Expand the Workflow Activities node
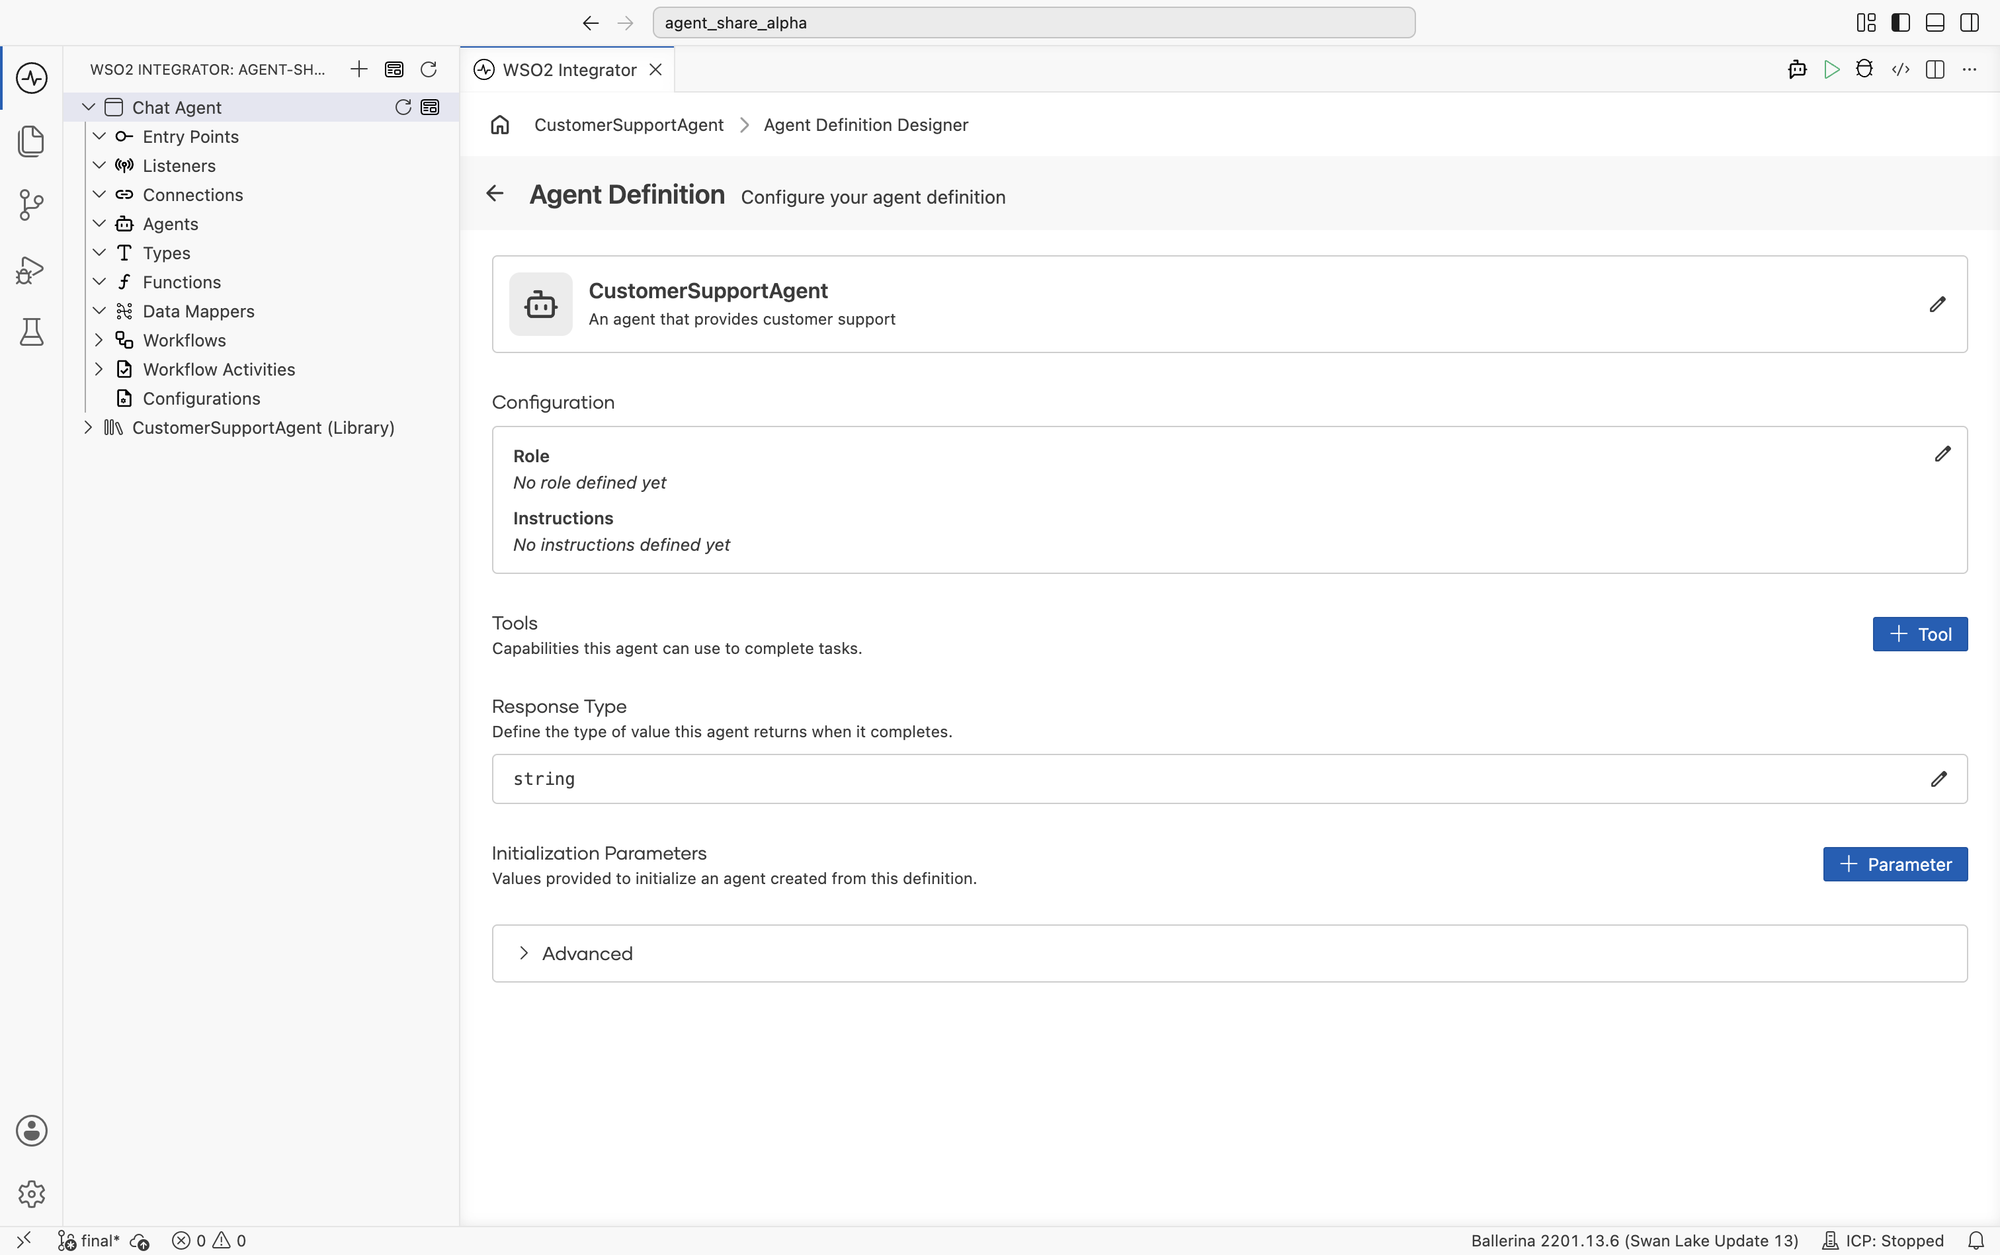Image resolution: width=2000 pixels, height=1255 pixels. 99,369
